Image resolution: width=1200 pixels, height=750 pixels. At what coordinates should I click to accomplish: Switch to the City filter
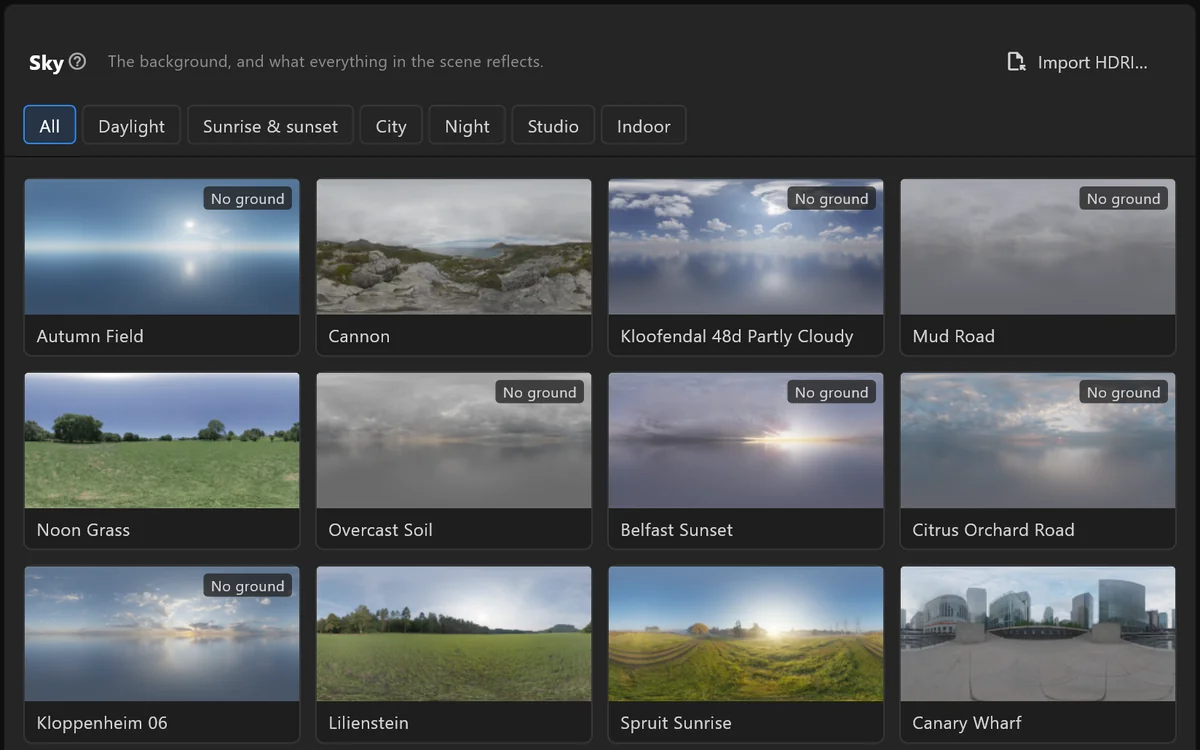point(391,126)
